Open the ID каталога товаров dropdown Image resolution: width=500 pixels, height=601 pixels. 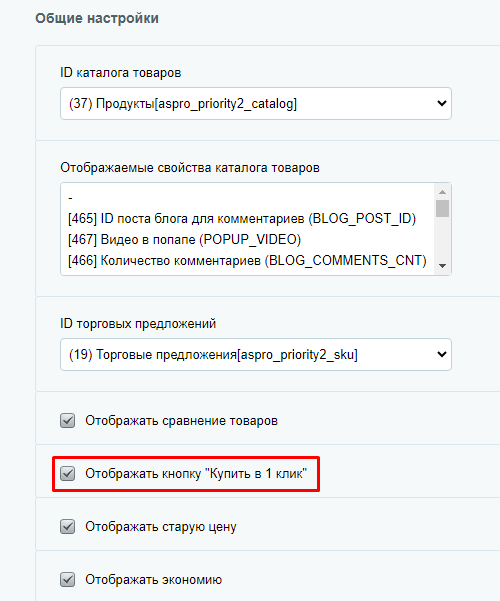click(256, 103)
